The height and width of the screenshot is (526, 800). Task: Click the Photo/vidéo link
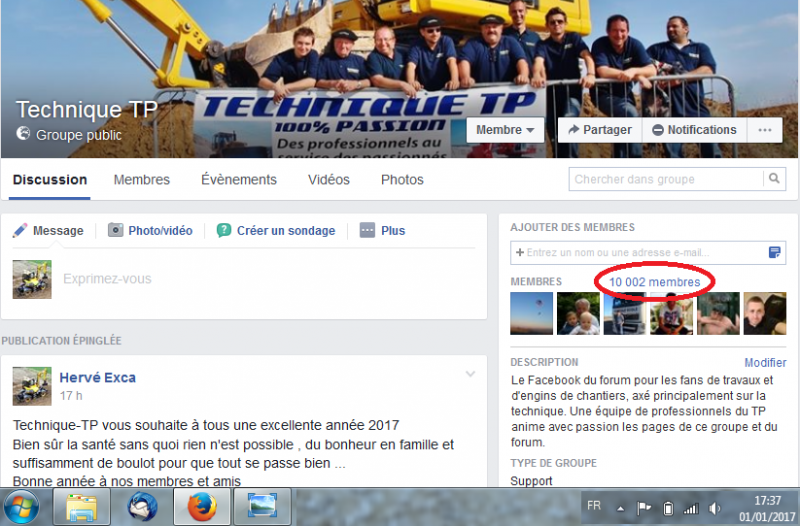[x=160, y=231]
